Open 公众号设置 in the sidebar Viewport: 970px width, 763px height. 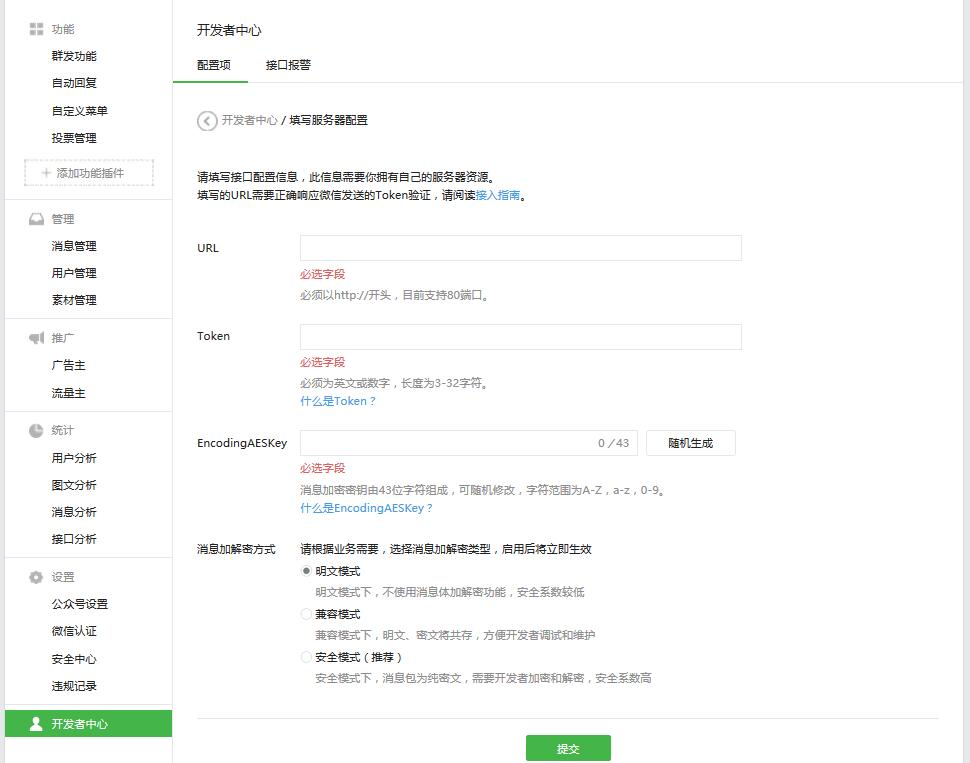(80, 604)
